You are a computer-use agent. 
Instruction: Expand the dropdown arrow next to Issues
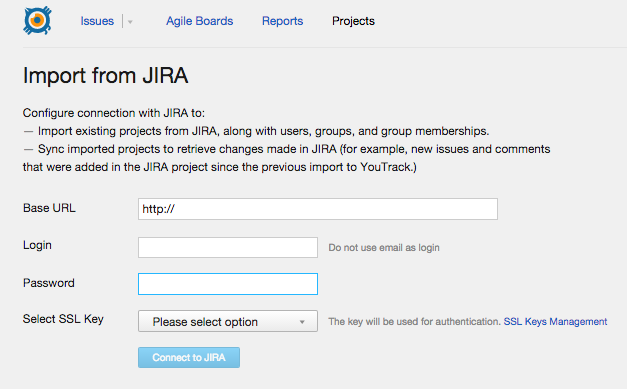pyautogui.click(x=130, y=22)
